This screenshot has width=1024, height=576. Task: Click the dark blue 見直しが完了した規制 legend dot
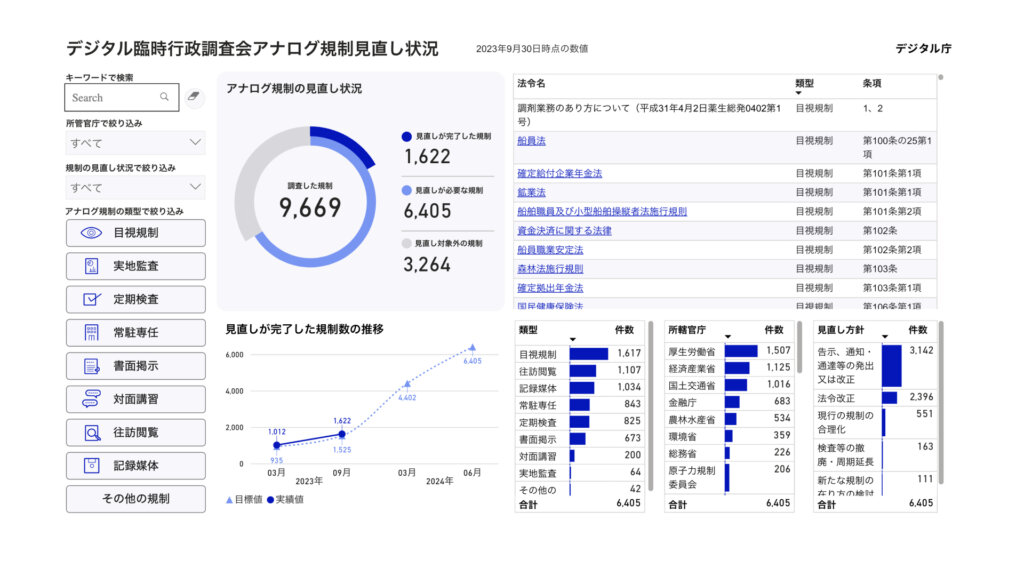(x=406, y=136)
